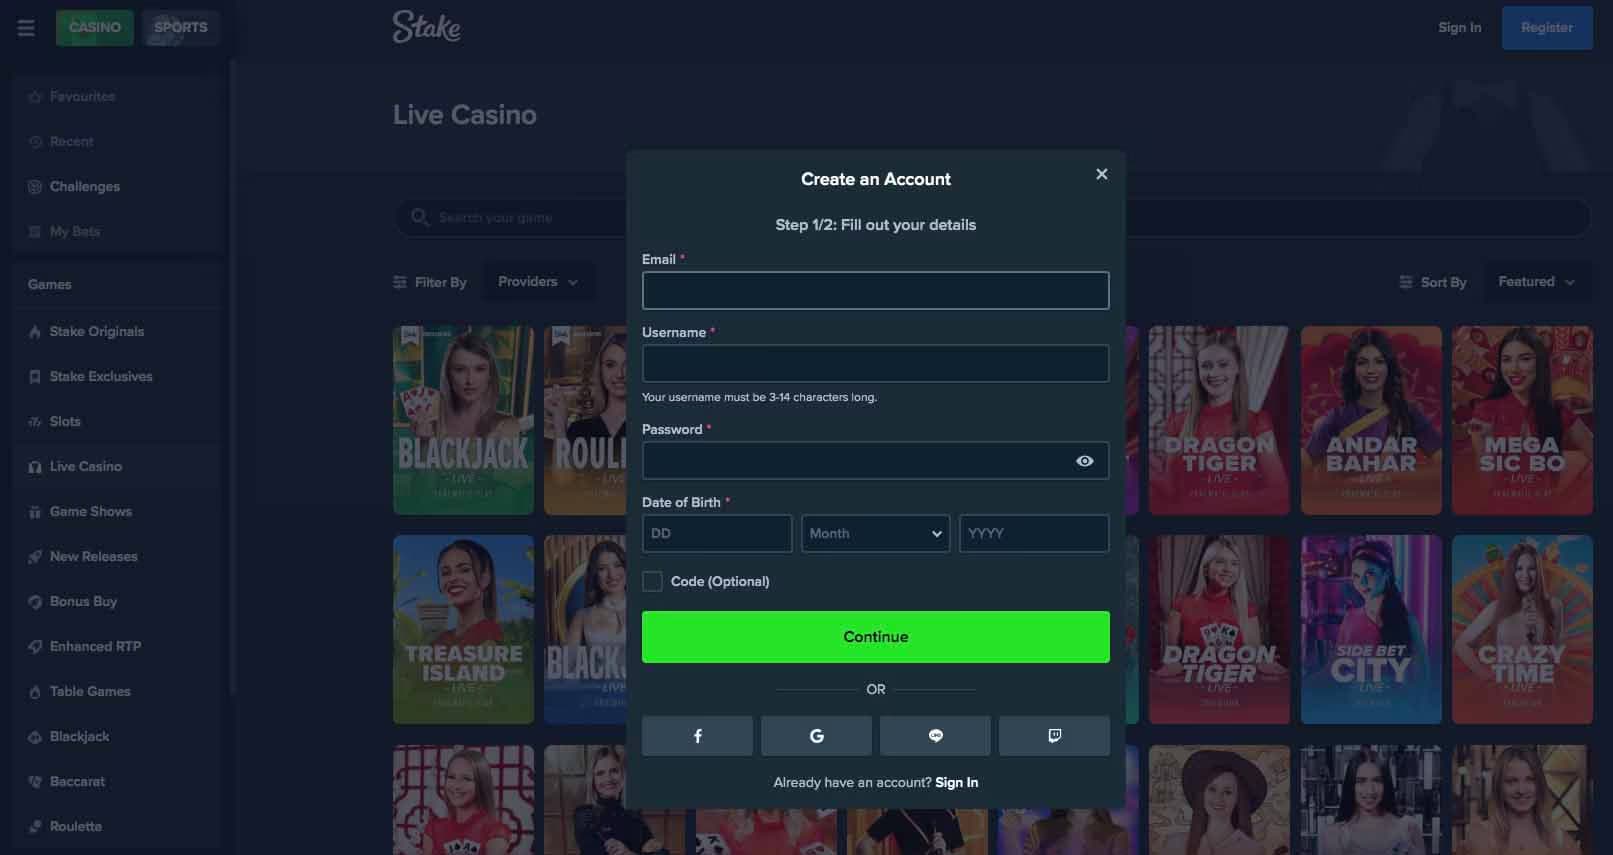Screen dimensions: 1613x855
Task: Open the Treasure Island game thumbnail
Action: point(463,629)
